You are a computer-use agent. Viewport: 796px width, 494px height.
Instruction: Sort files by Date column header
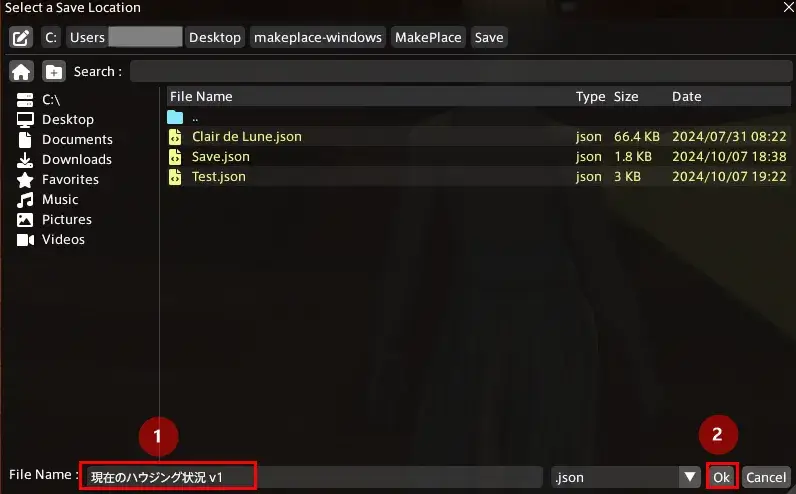coord(686,96)
